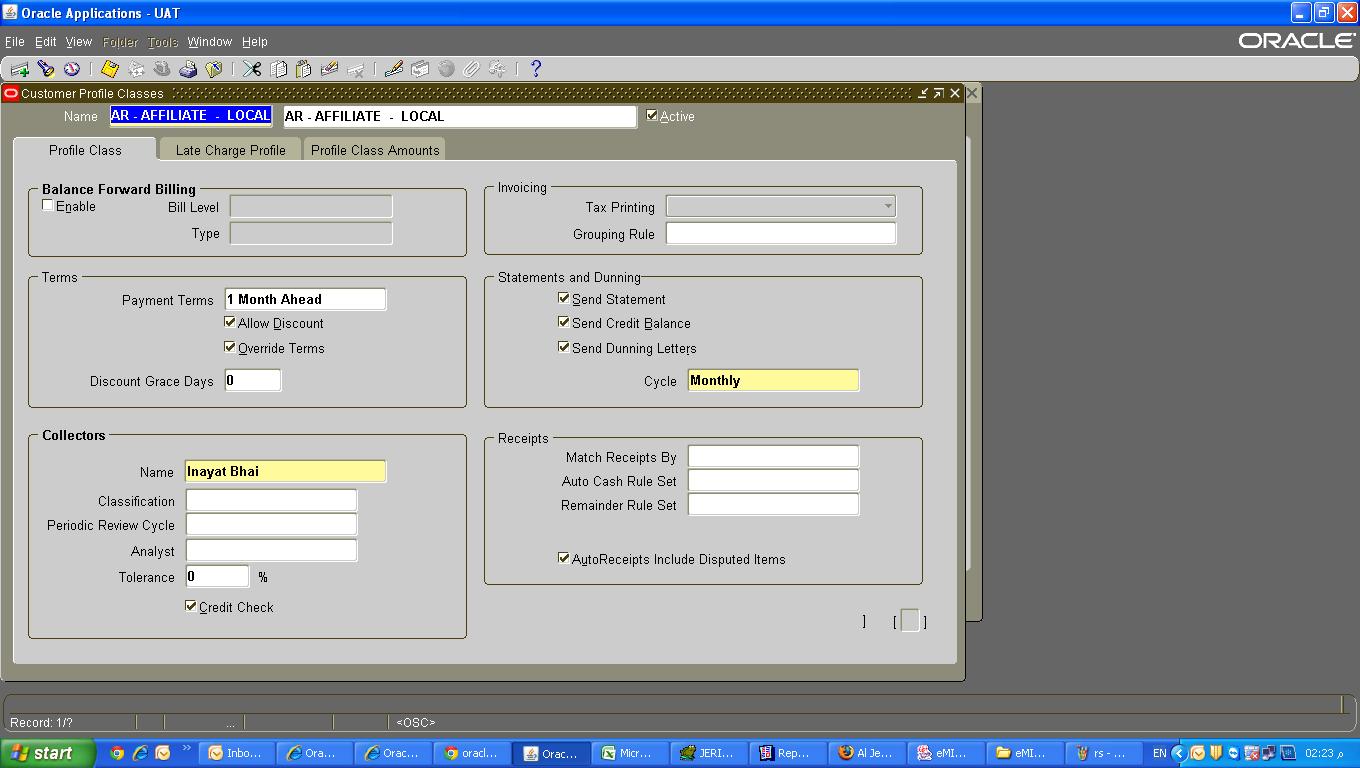Cut selection with the scissors icon

[x=252, y=69]
